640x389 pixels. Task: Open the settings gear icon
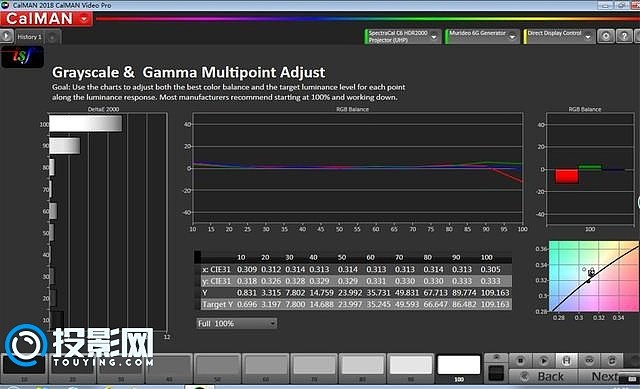[x=606, y=36]
